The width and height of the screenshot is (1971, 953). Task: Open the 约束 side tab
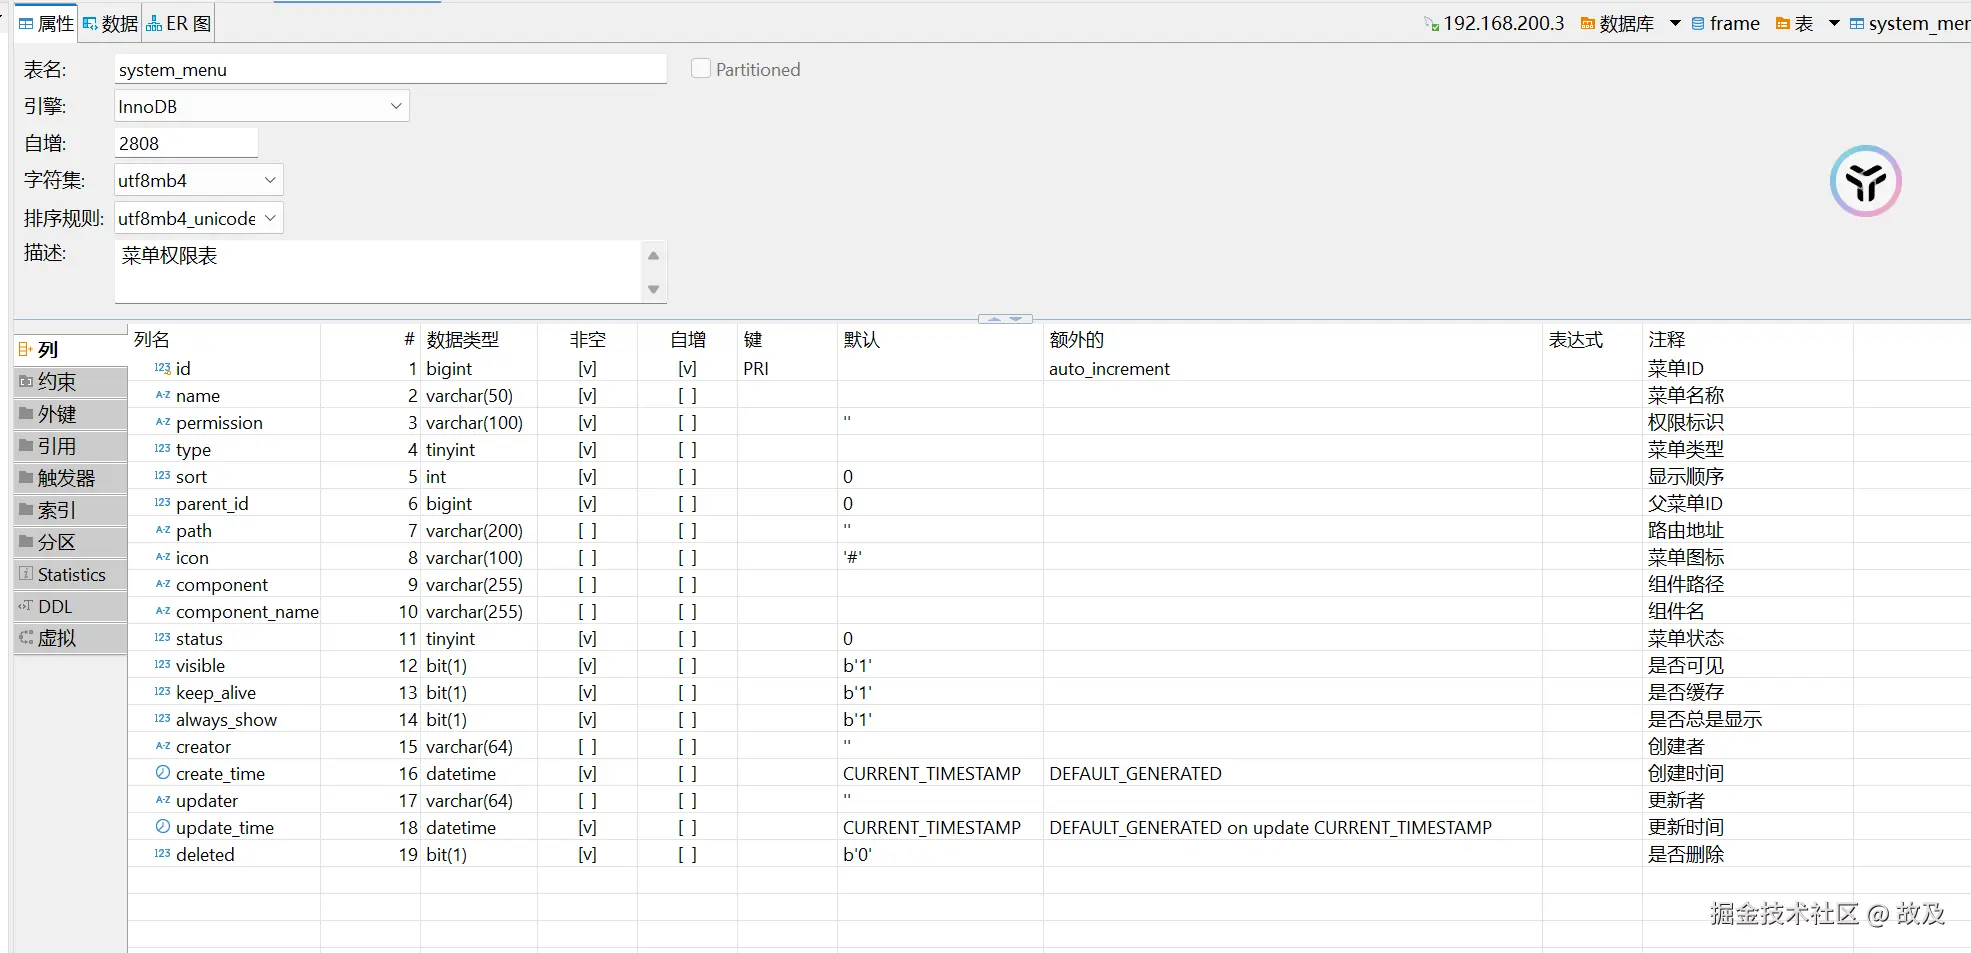70,382
